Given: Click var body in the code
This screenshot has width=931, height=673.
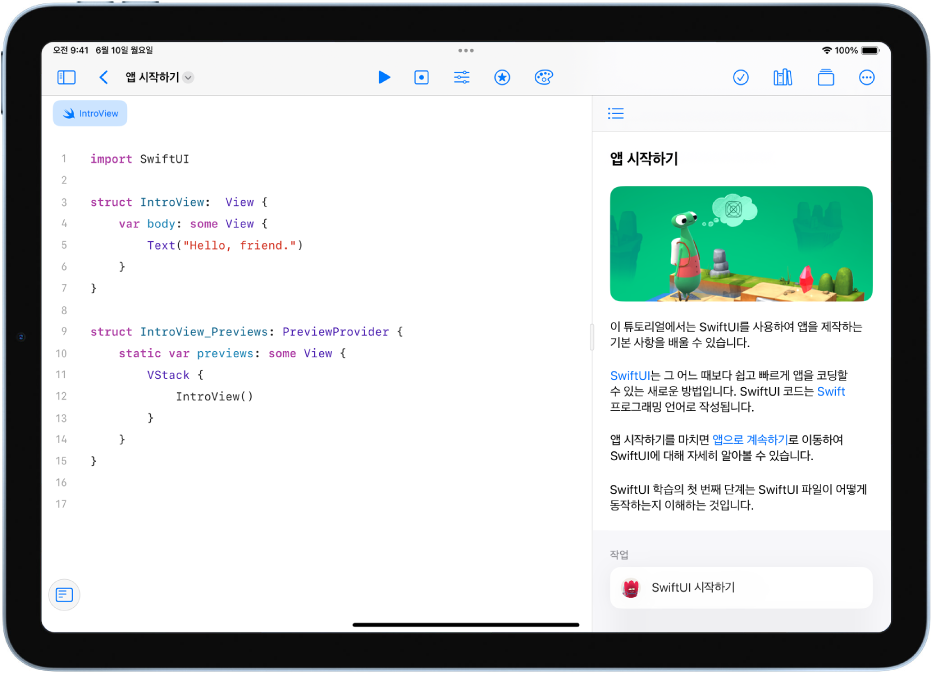Looking at the screenshot, I should tap(147, 224).
